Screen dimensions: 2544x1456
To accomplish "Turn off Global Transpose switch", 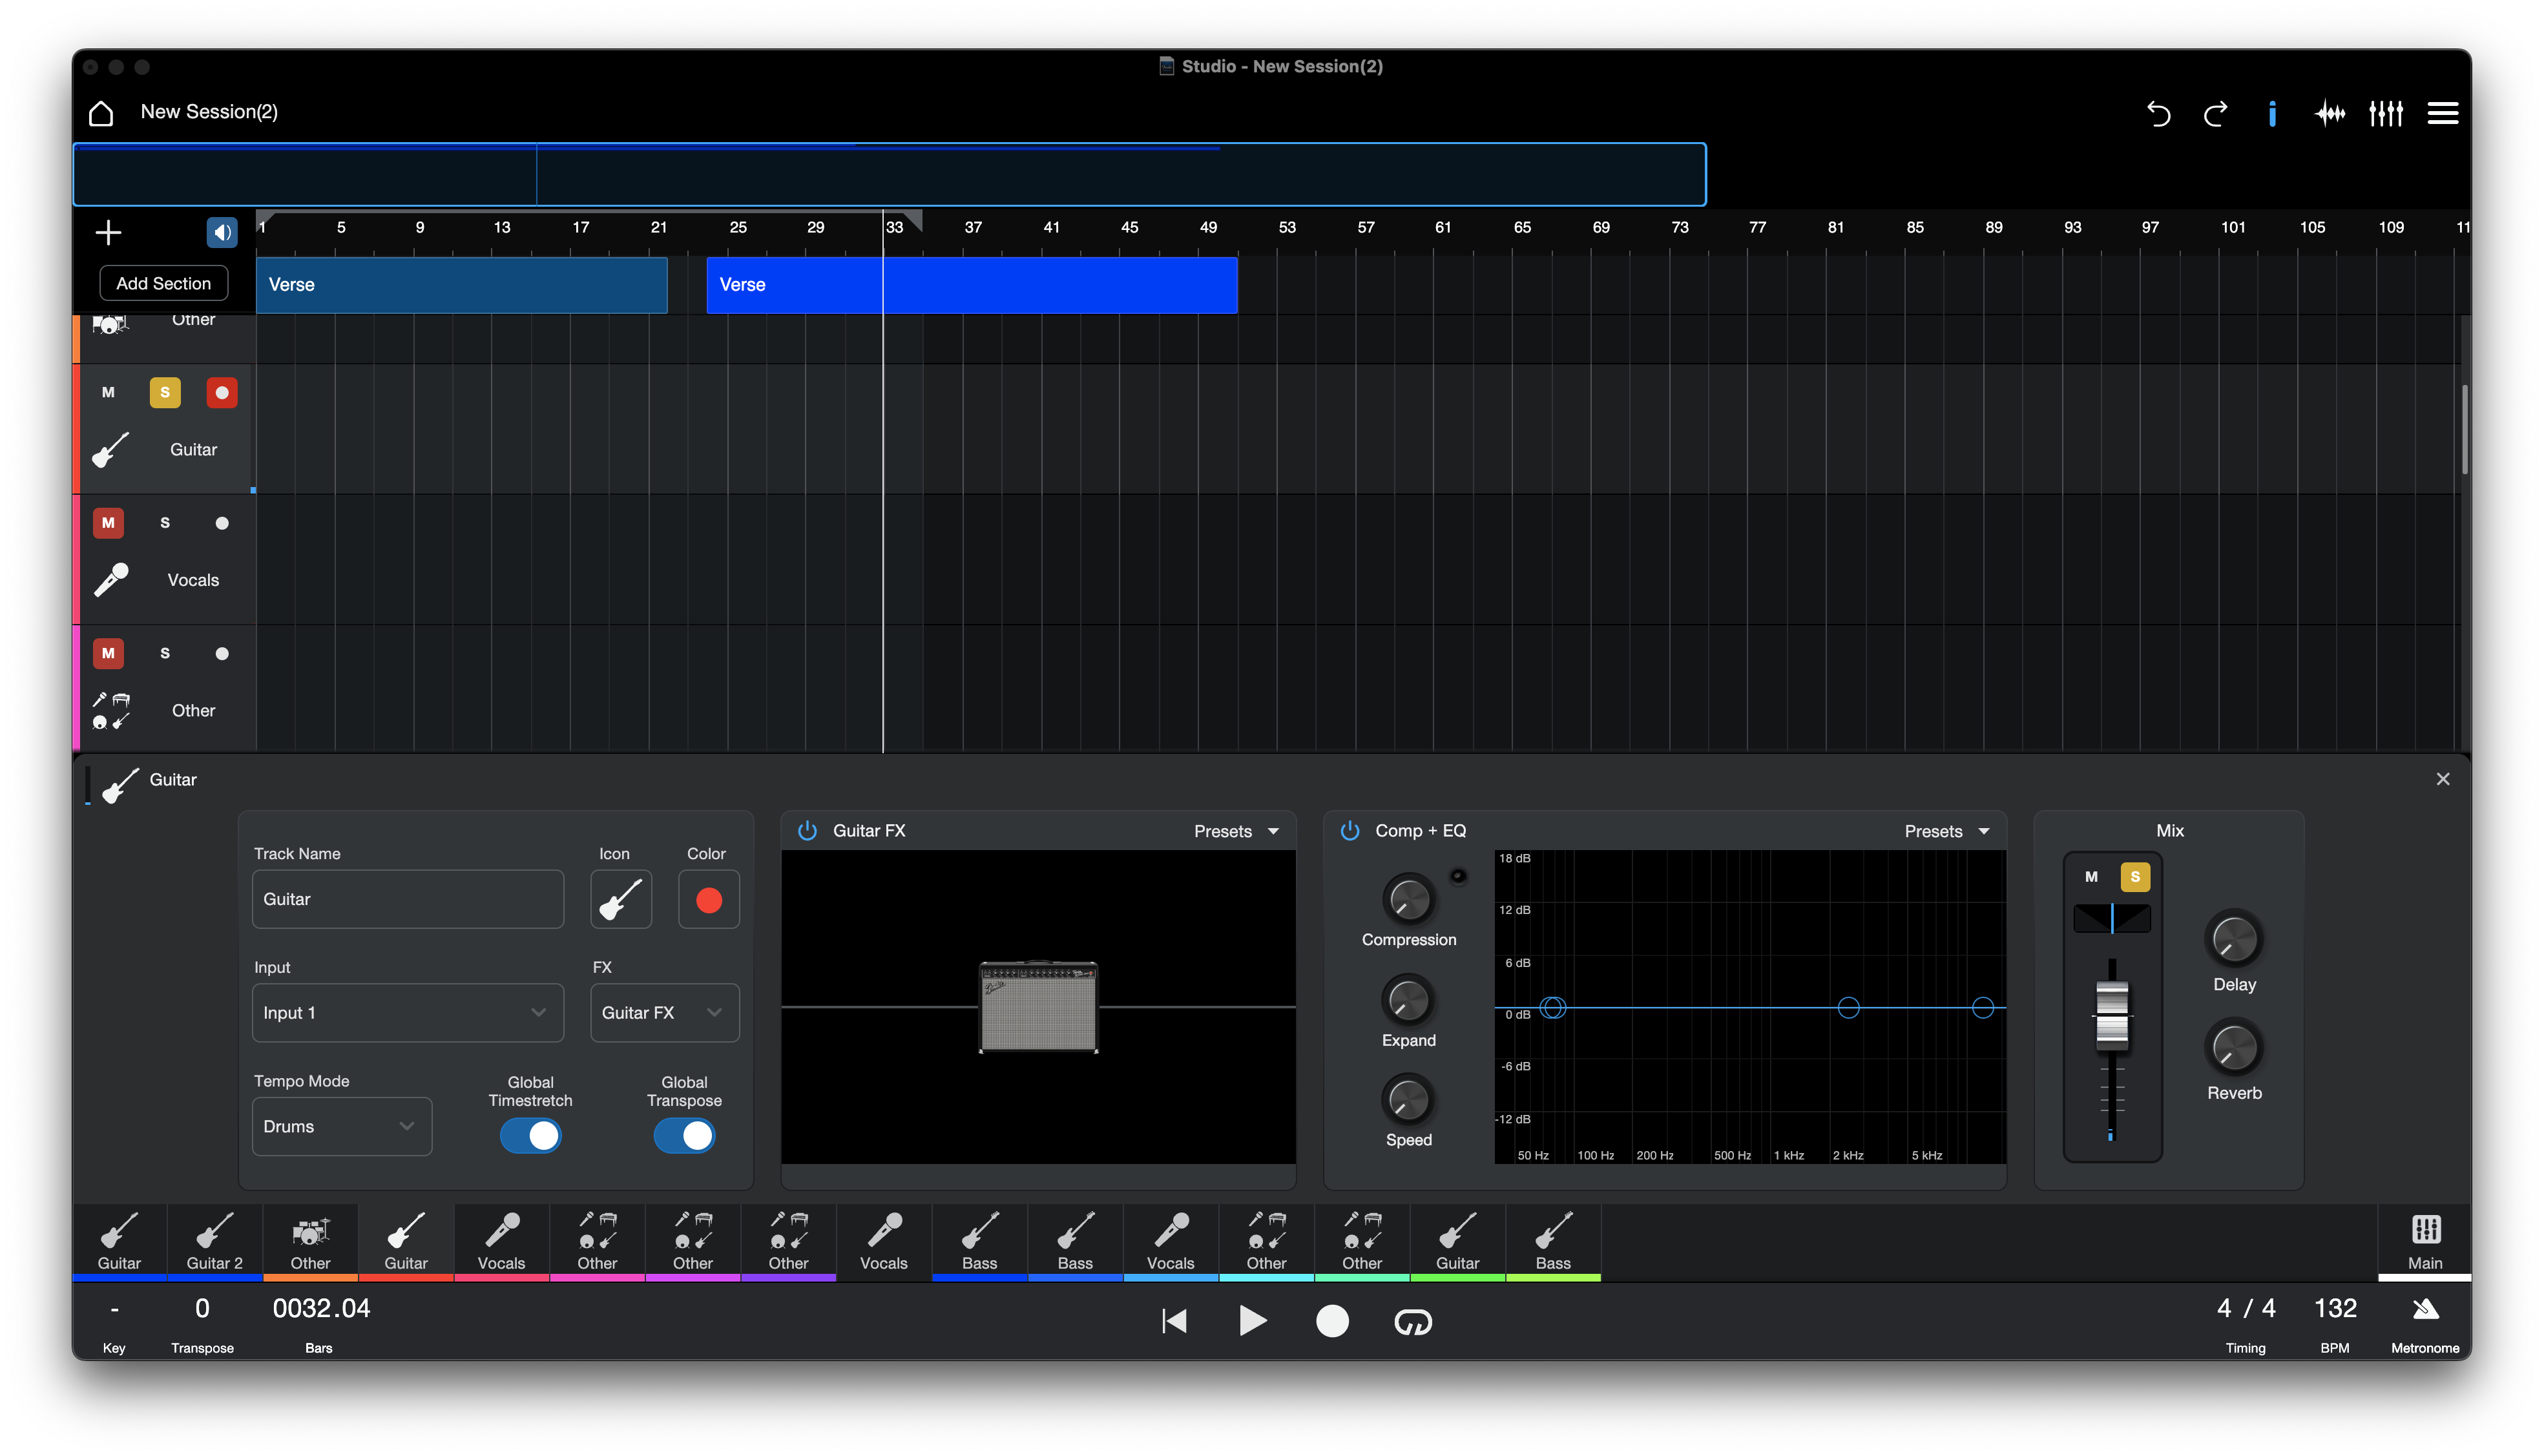I will [x=684, y=1136].
